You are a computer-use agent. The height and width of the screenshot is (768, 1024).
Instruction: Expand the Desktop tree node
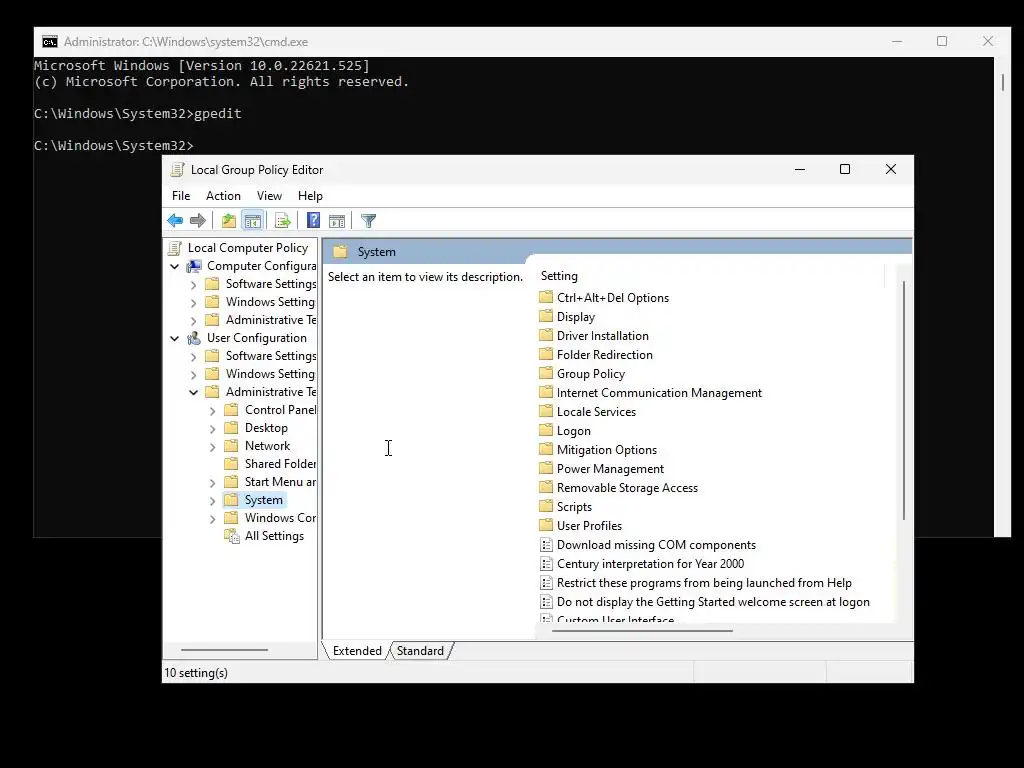click(212, 429)
